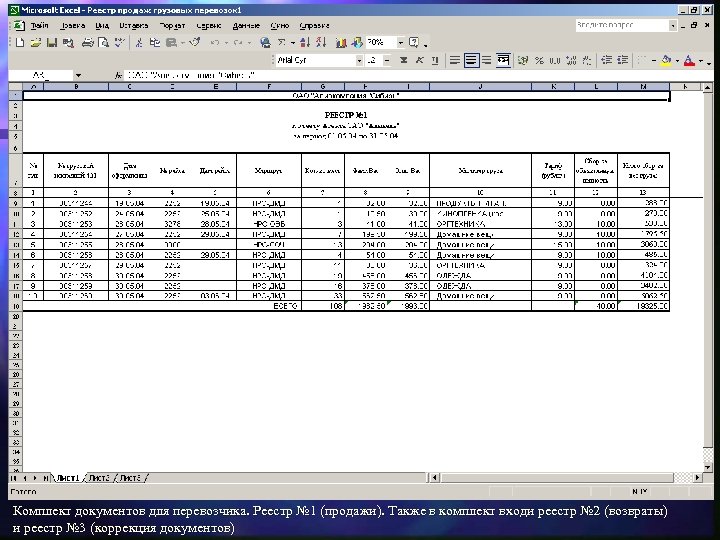This screenshot has height=540, width=720.
Task: Sort descending using the Z-A icon
Action: click(321, 43)
